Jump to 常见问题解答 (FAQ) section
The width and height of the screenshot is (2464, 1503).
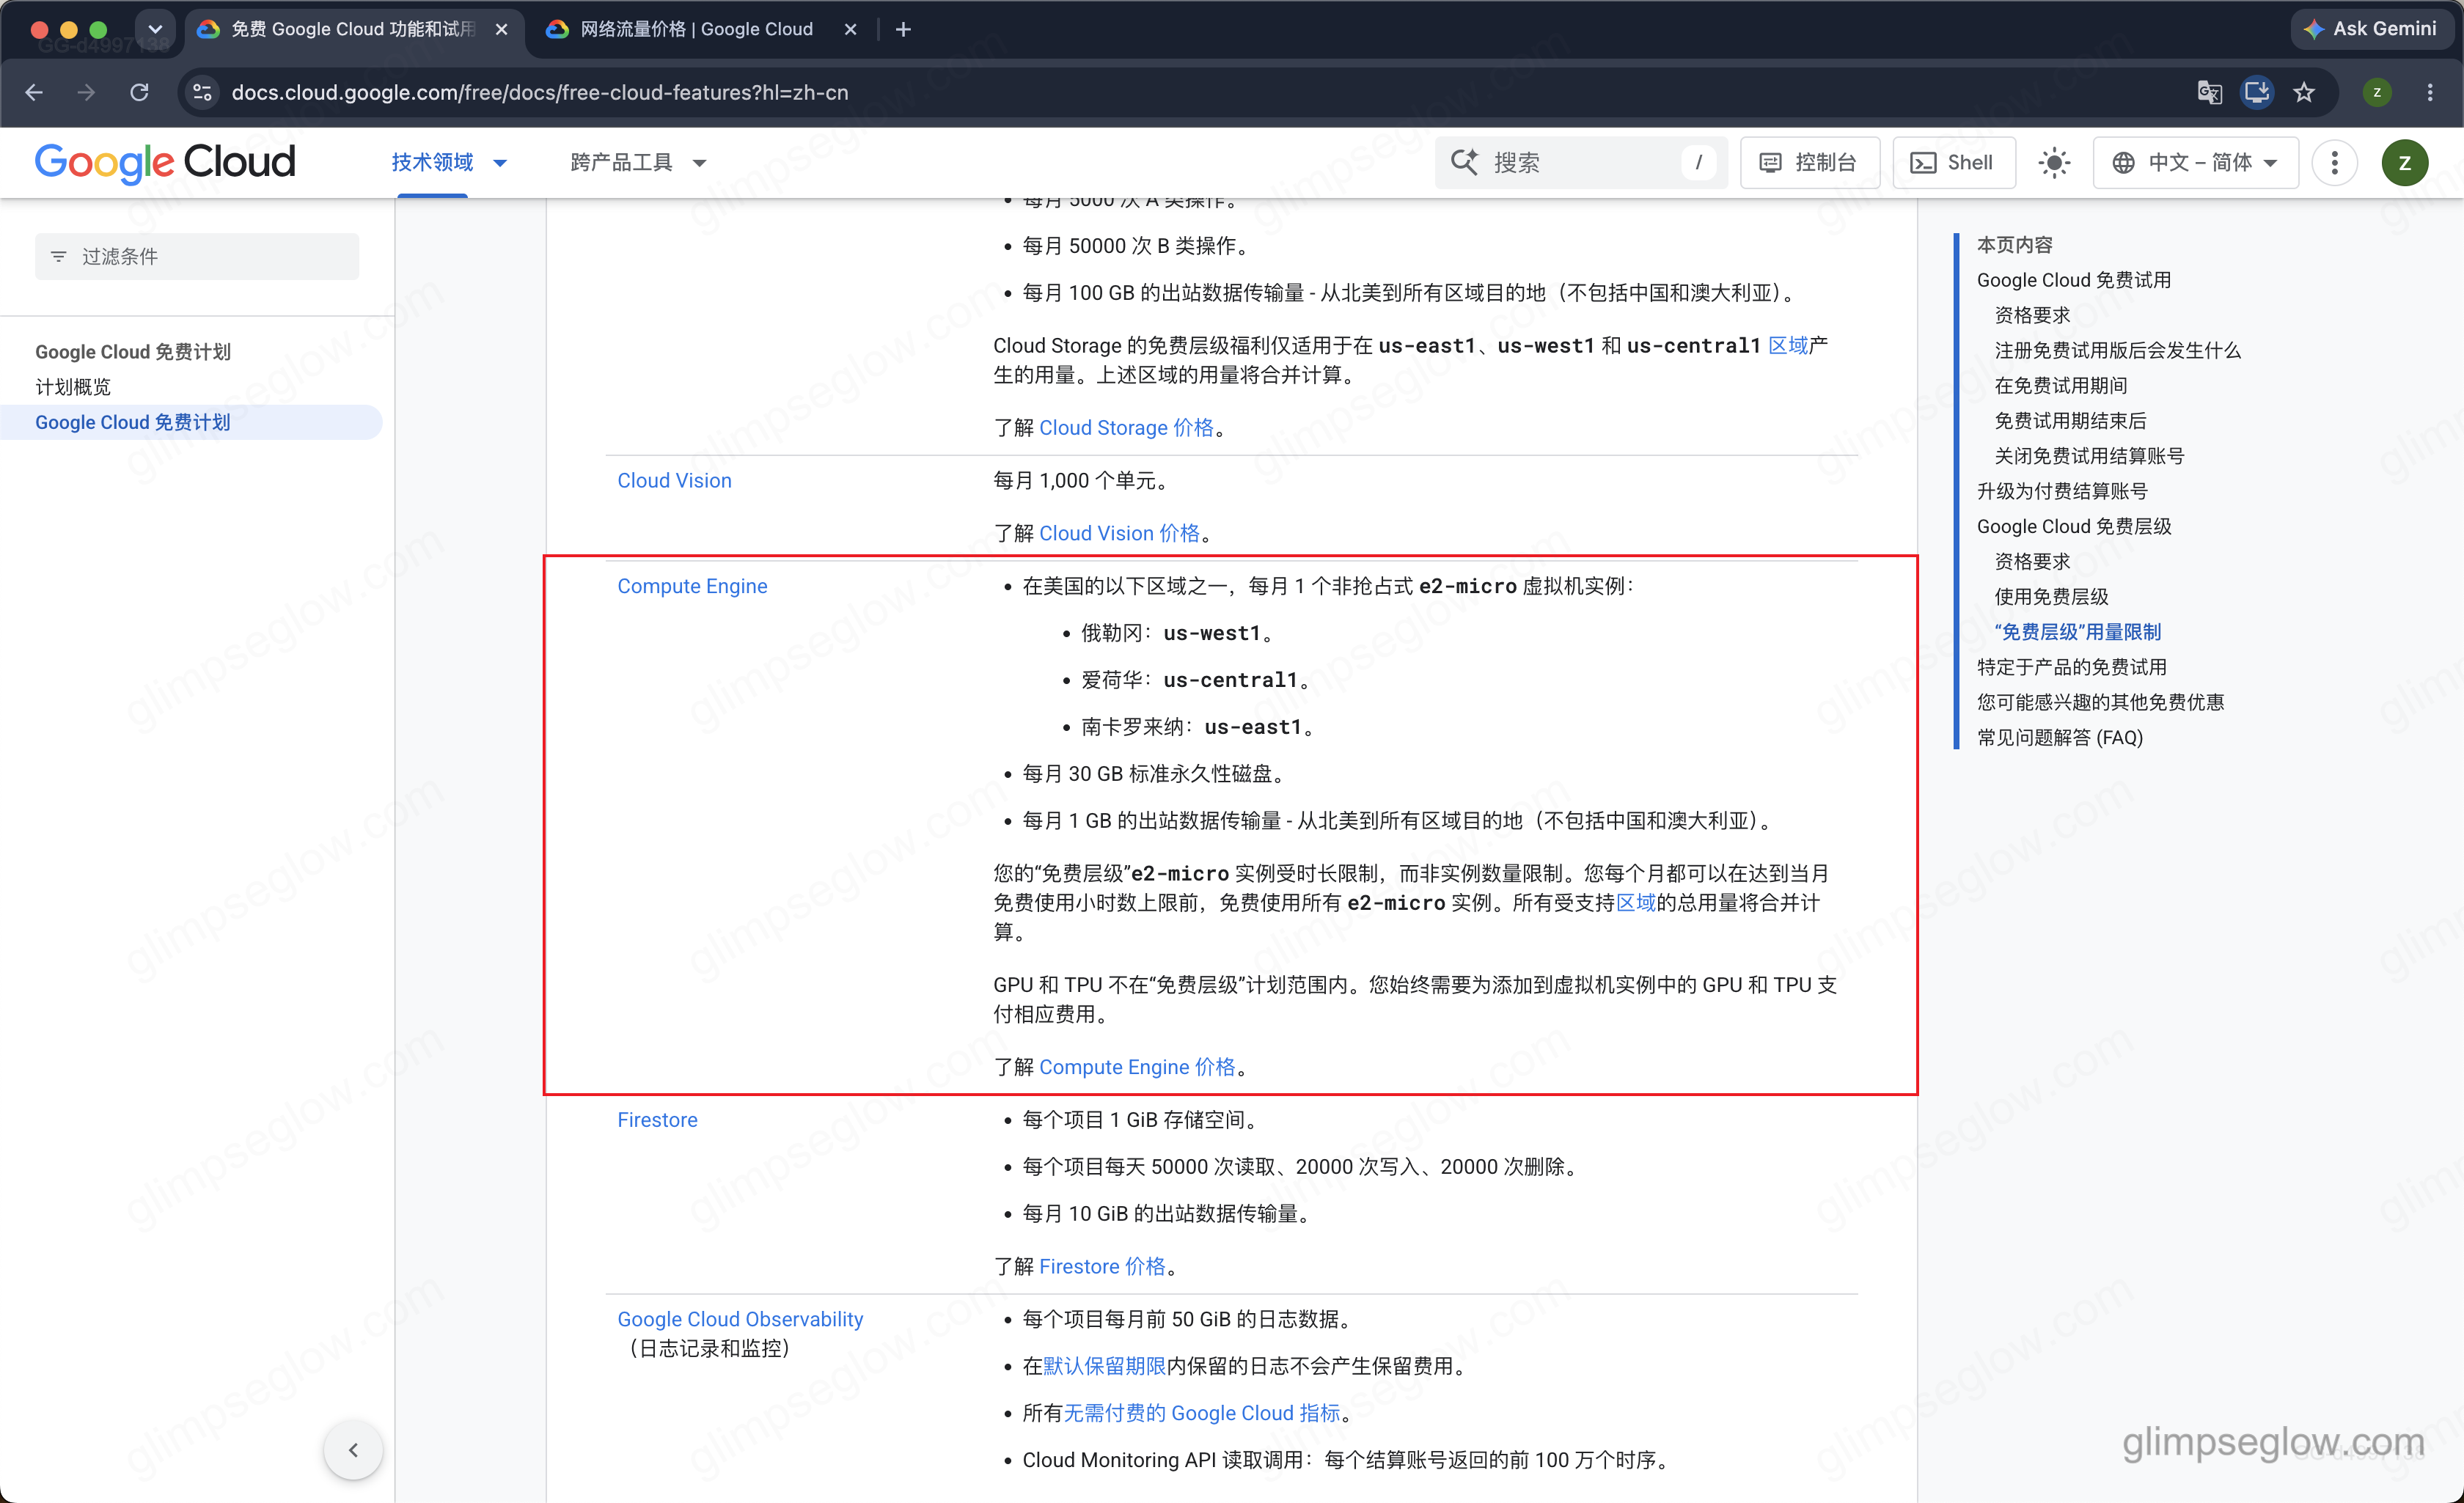coord(2060,737)
